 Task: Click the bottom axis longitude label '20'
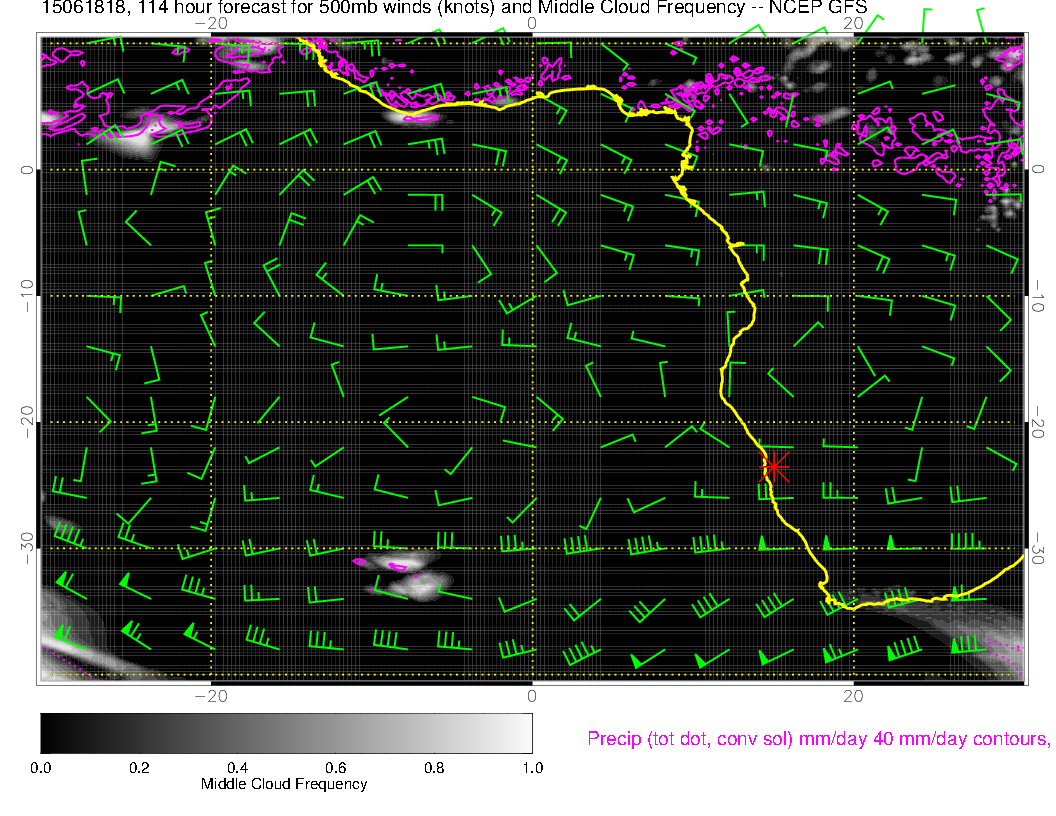(853, 695)
